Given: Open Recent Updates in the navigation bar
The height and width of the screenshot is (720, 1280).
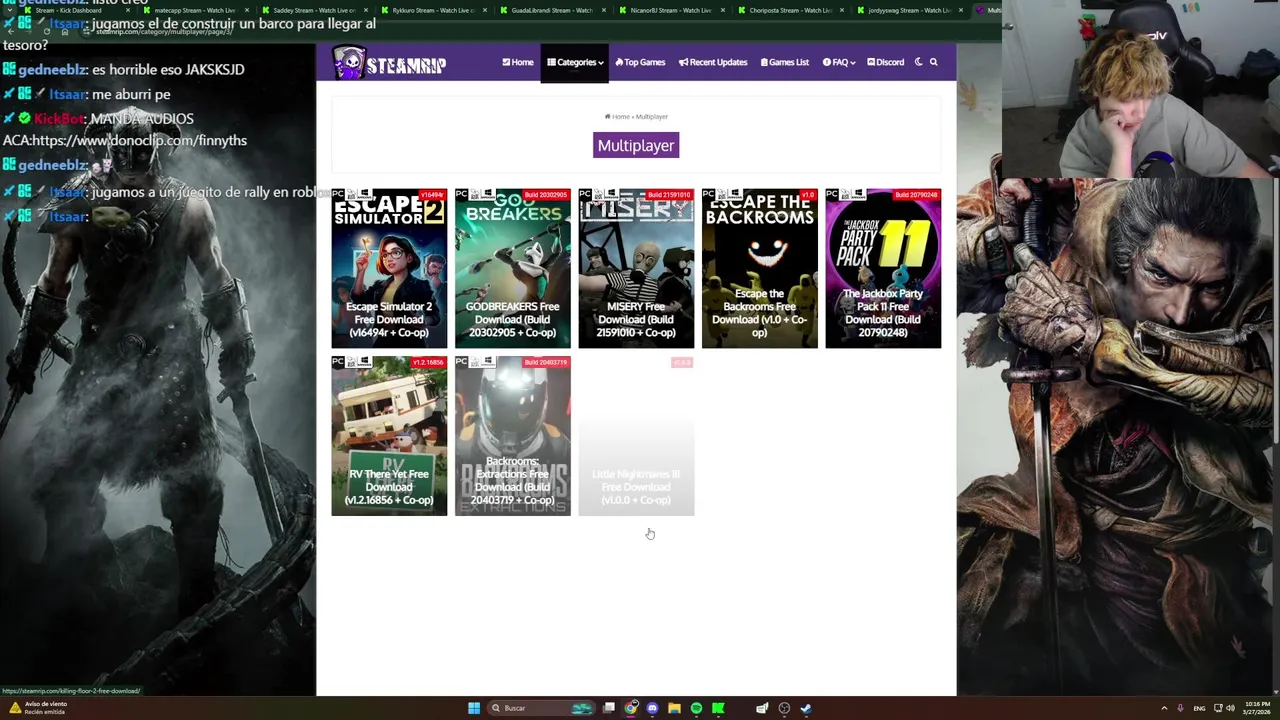Looking at the screenshot, I should click(x=713, y=62).
